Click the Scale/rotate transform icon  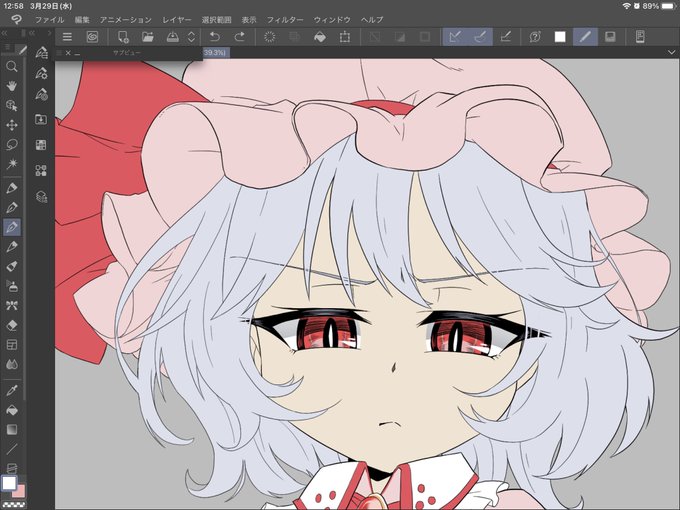click(345, 37)
